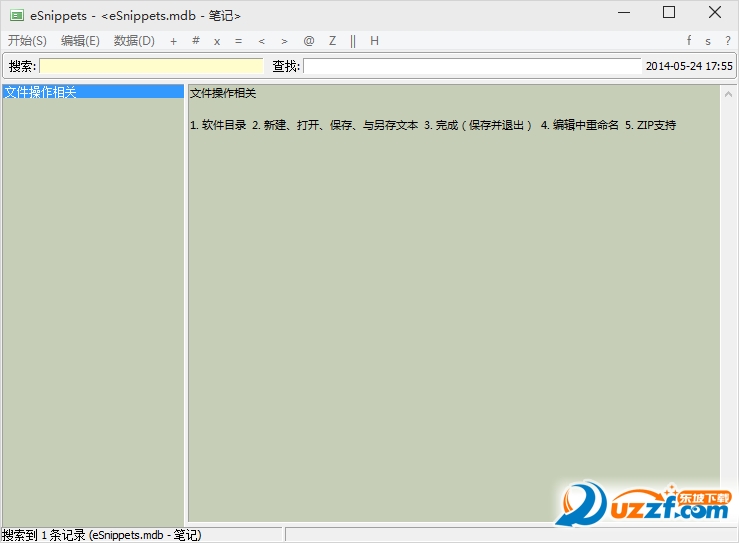Image resolution: width=739 pixels, height=543 pixels.
Task: Select the 文件操作相关 note in list
Action: tap(93, 92)
